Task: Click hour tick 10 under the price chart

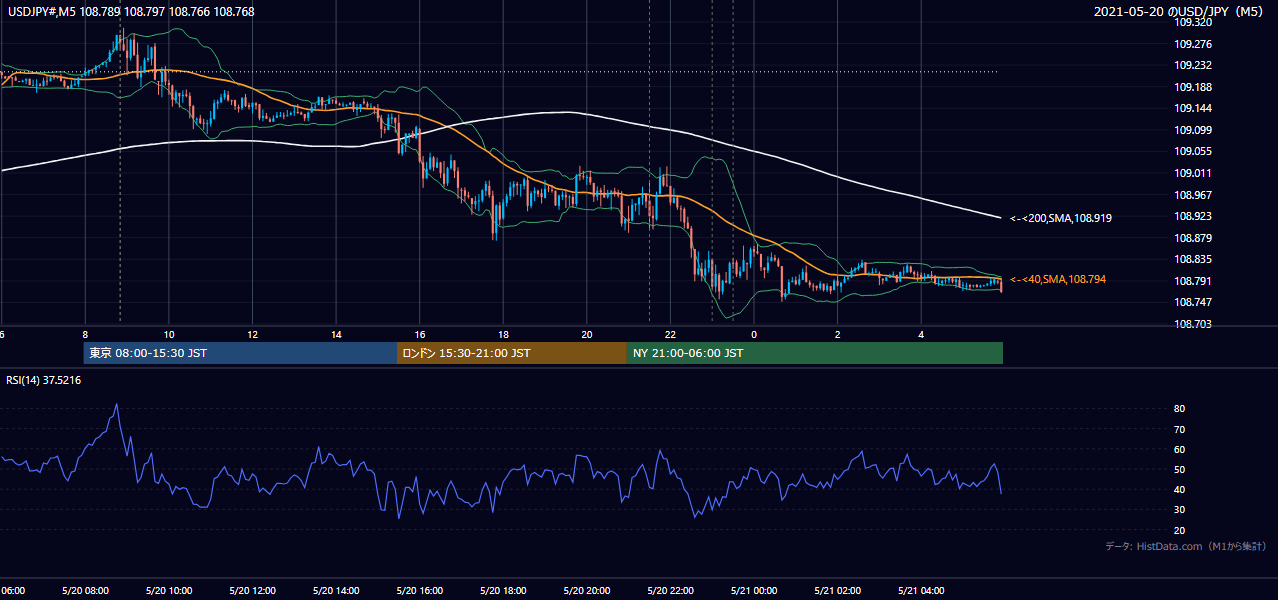Action: (169, 335)
